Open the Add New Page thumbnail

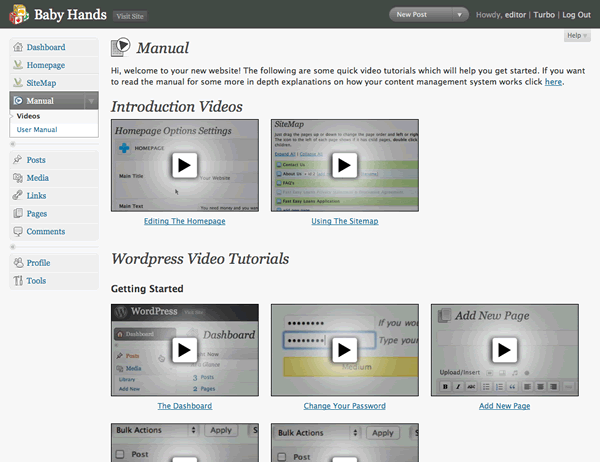point(505,350)
